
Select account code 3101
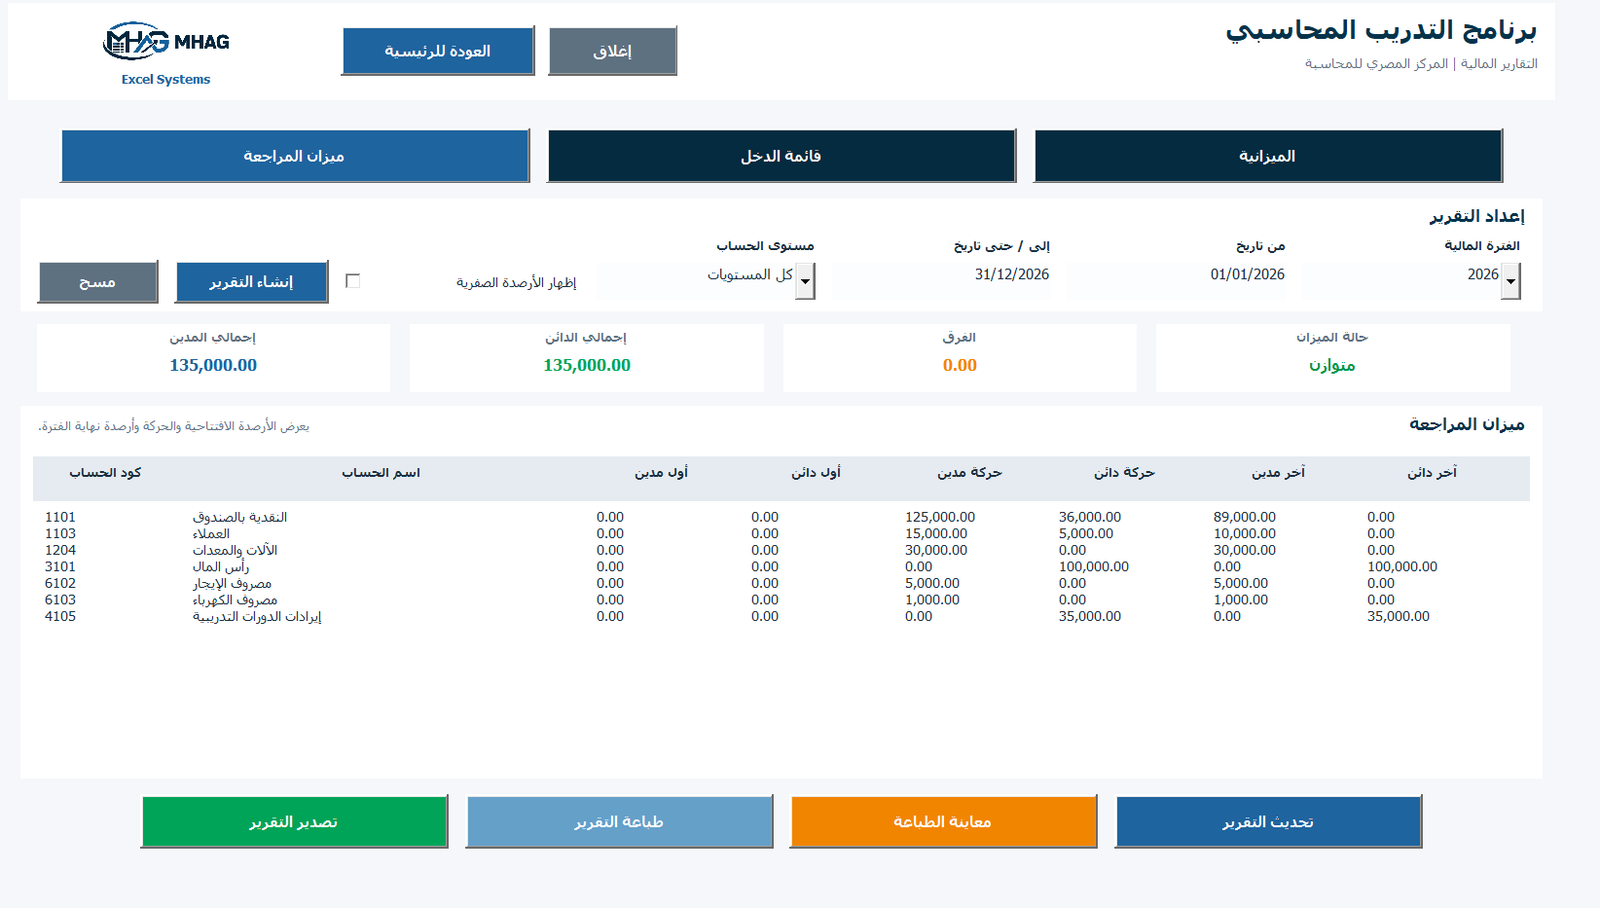tap(60, 567)
